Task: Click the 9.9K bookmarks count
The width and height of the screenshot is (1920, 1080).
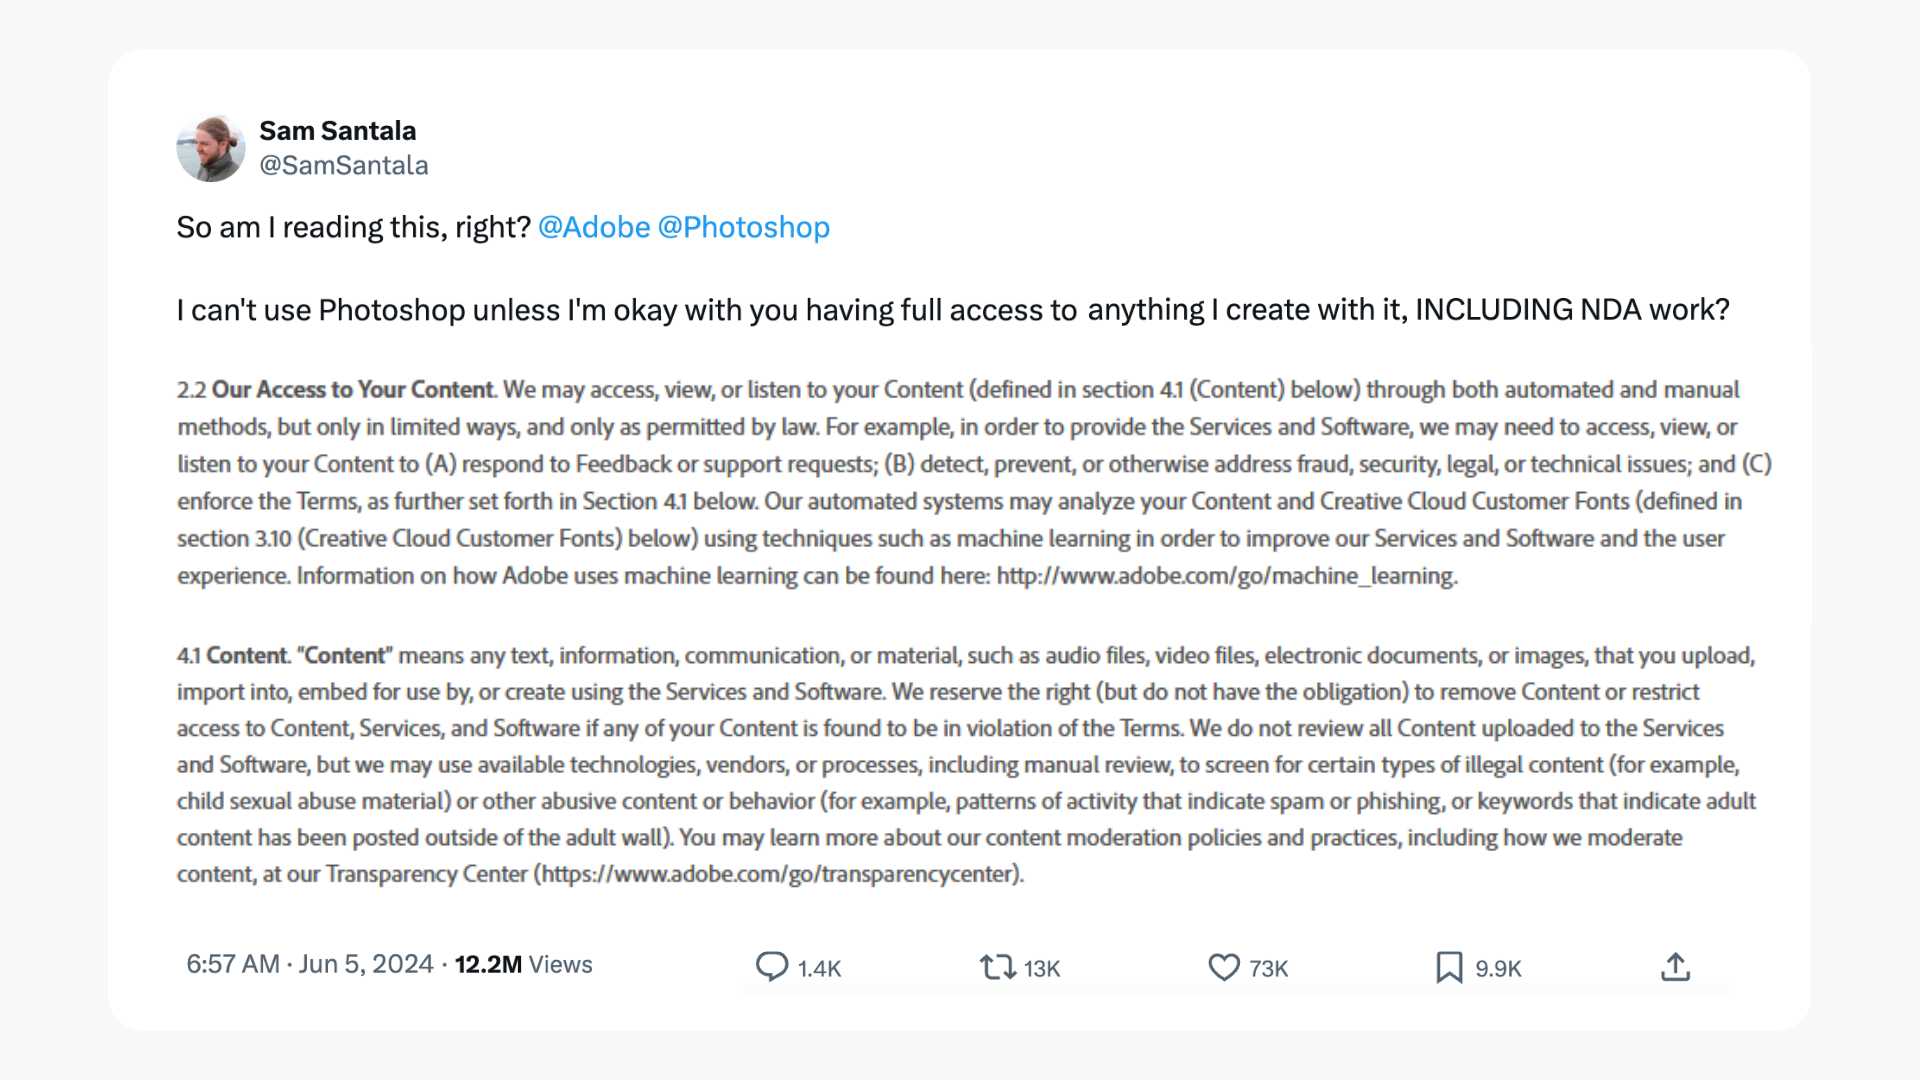Action: coord(1498,968)
